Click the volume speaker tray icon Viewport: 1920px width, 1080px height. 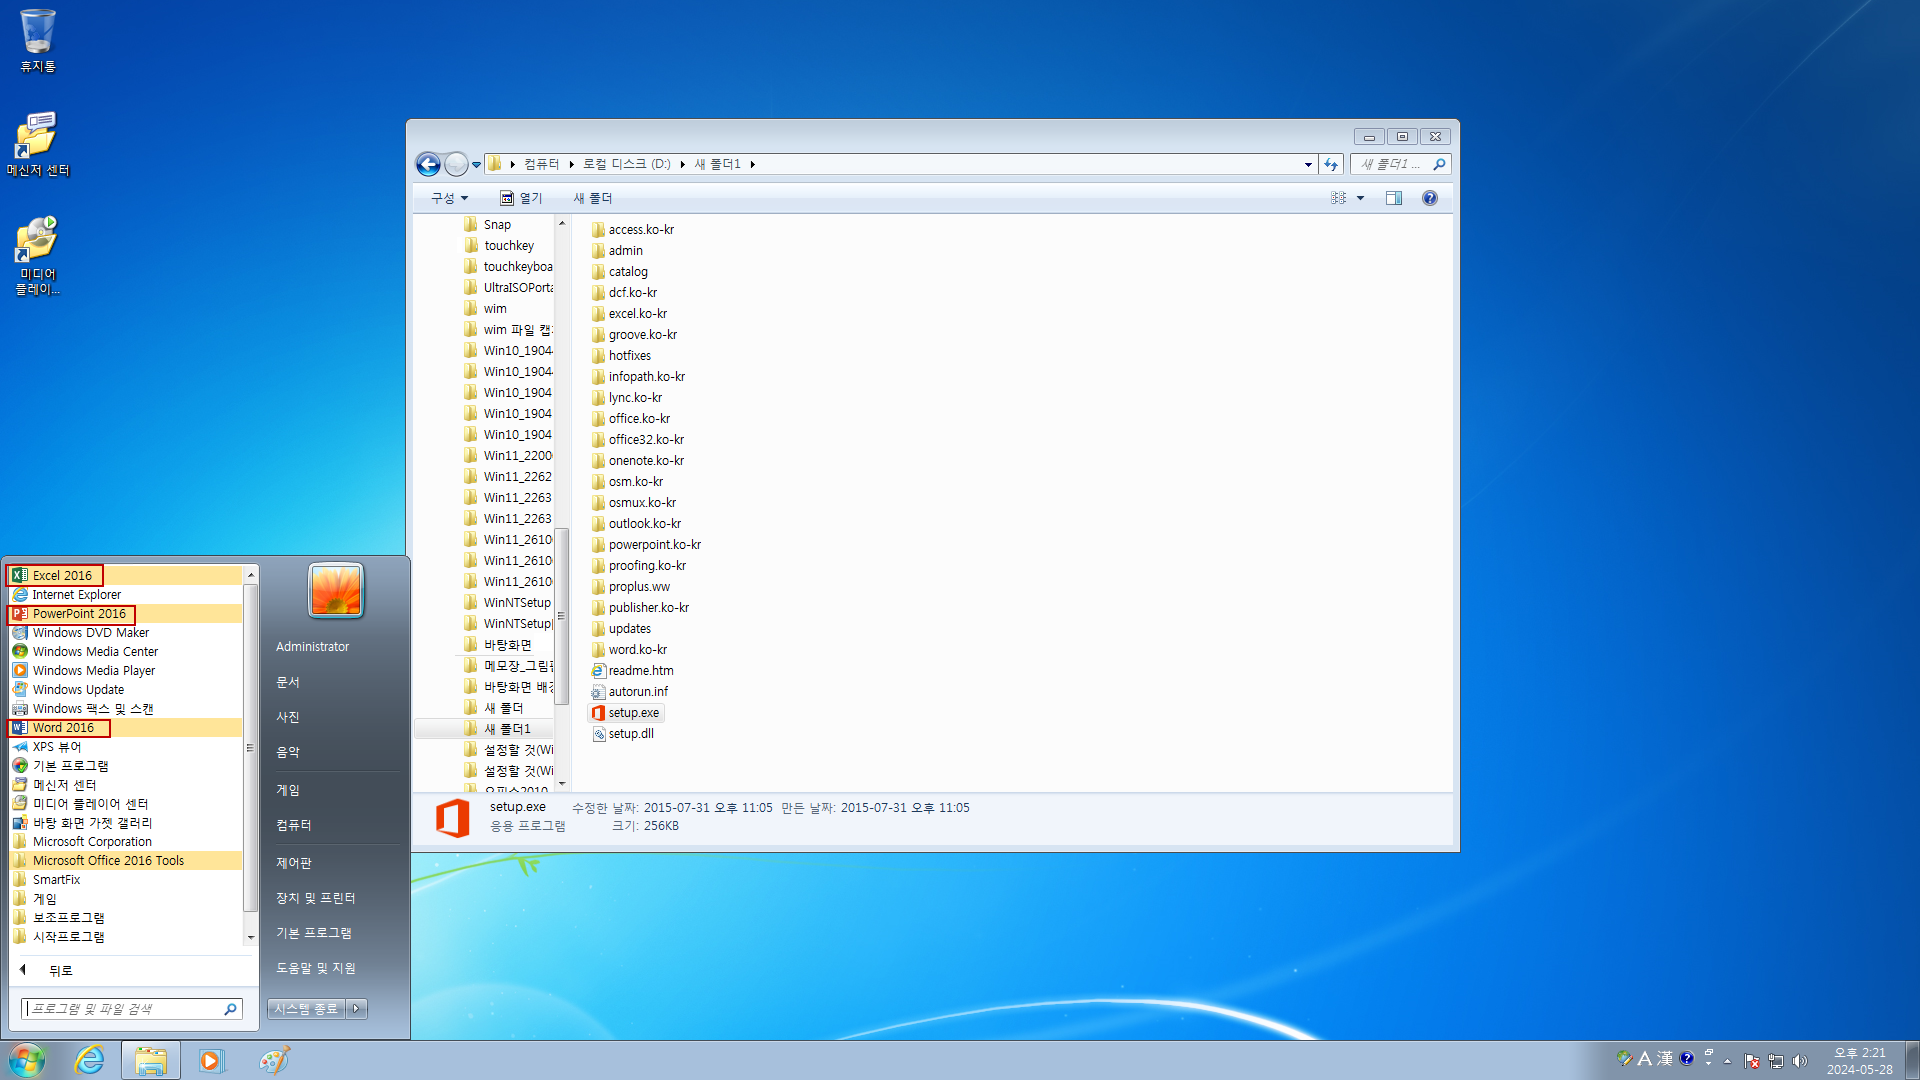(x=1800, y=1060)
